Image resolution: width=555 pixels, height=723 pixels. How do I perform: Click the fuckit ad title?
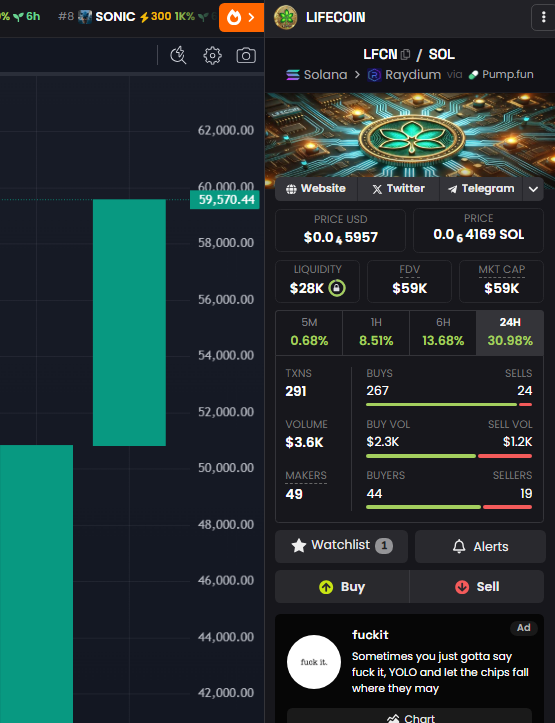coord(370,635)
